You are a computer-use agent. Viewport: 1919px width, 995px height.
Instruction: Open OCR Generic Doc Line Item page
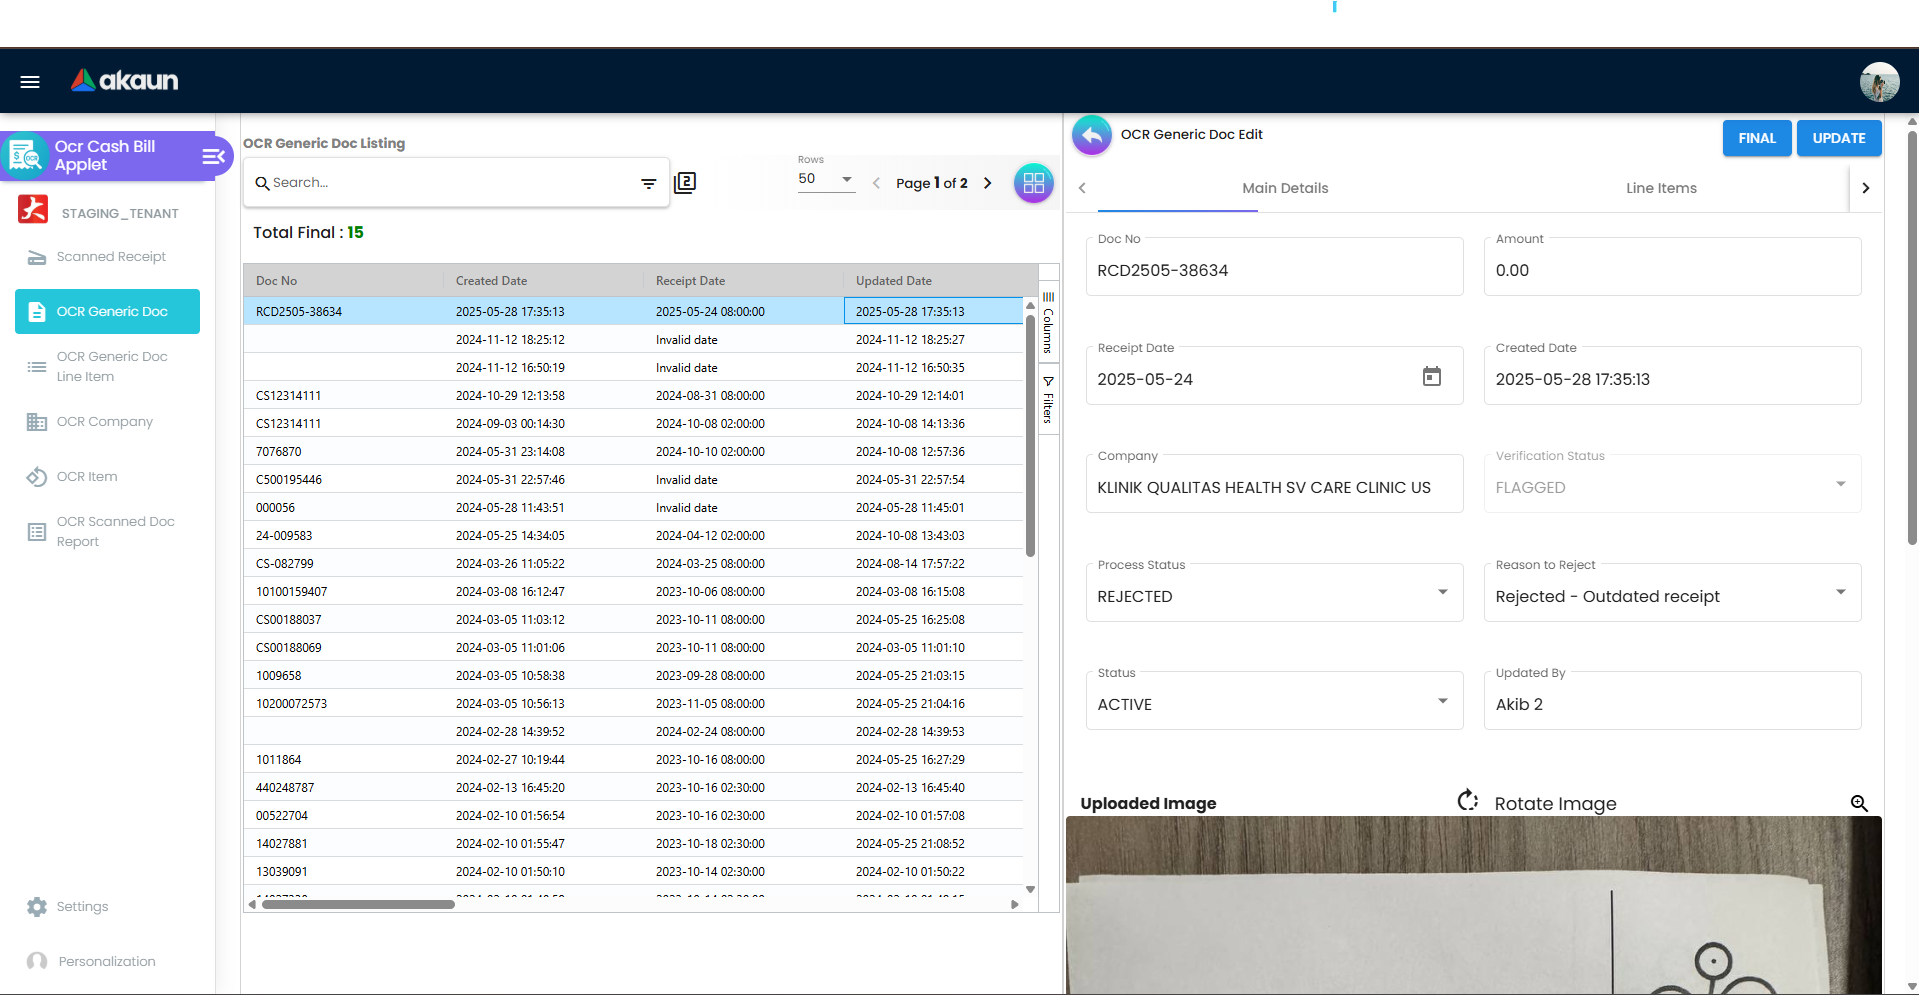108,367
